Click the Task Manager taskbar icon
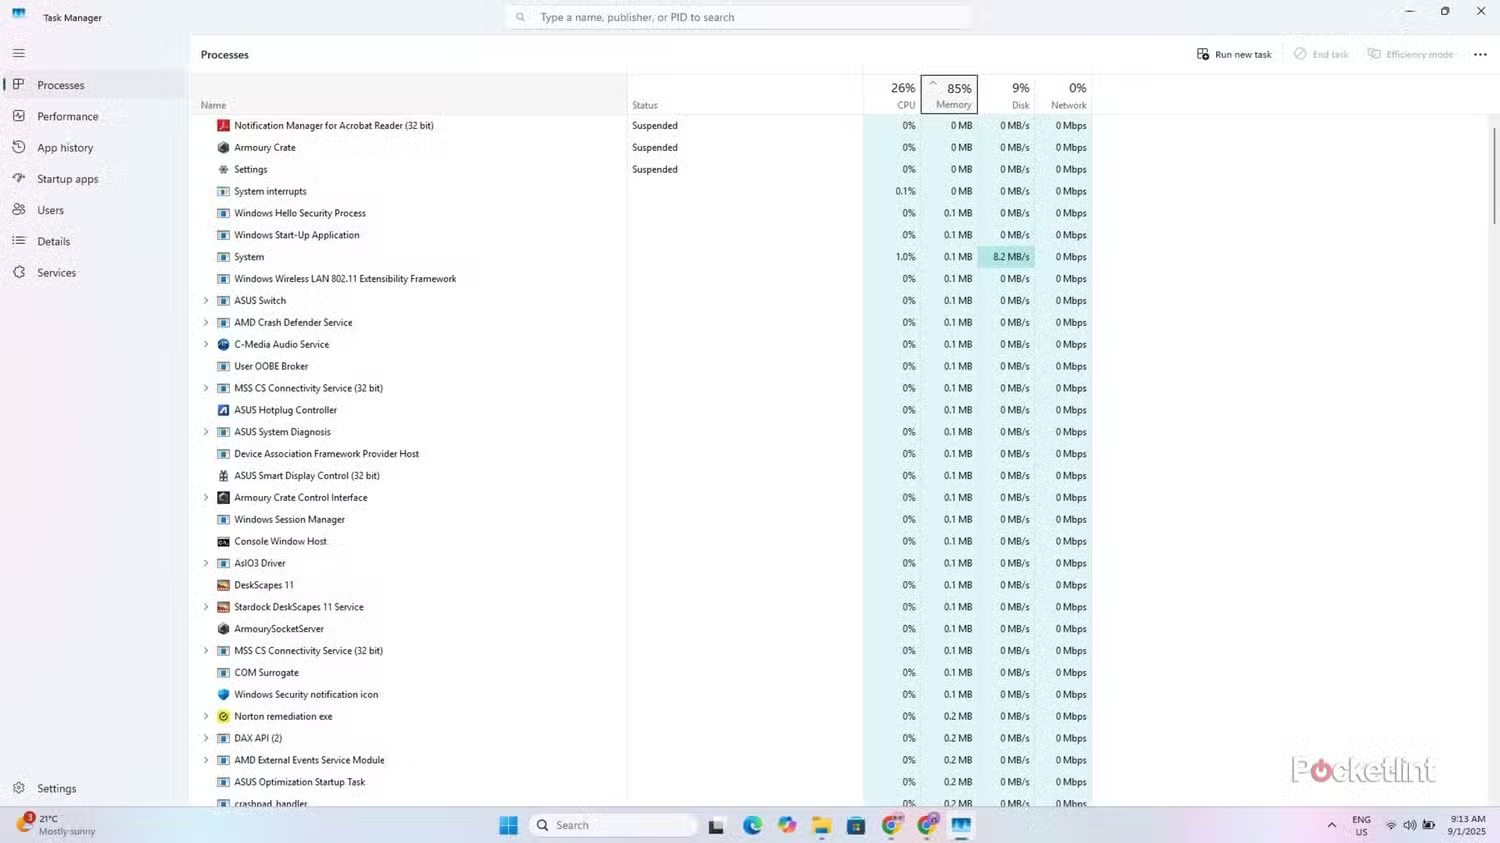The width and height of the screenshot is (1500, 843). point(961,825)
